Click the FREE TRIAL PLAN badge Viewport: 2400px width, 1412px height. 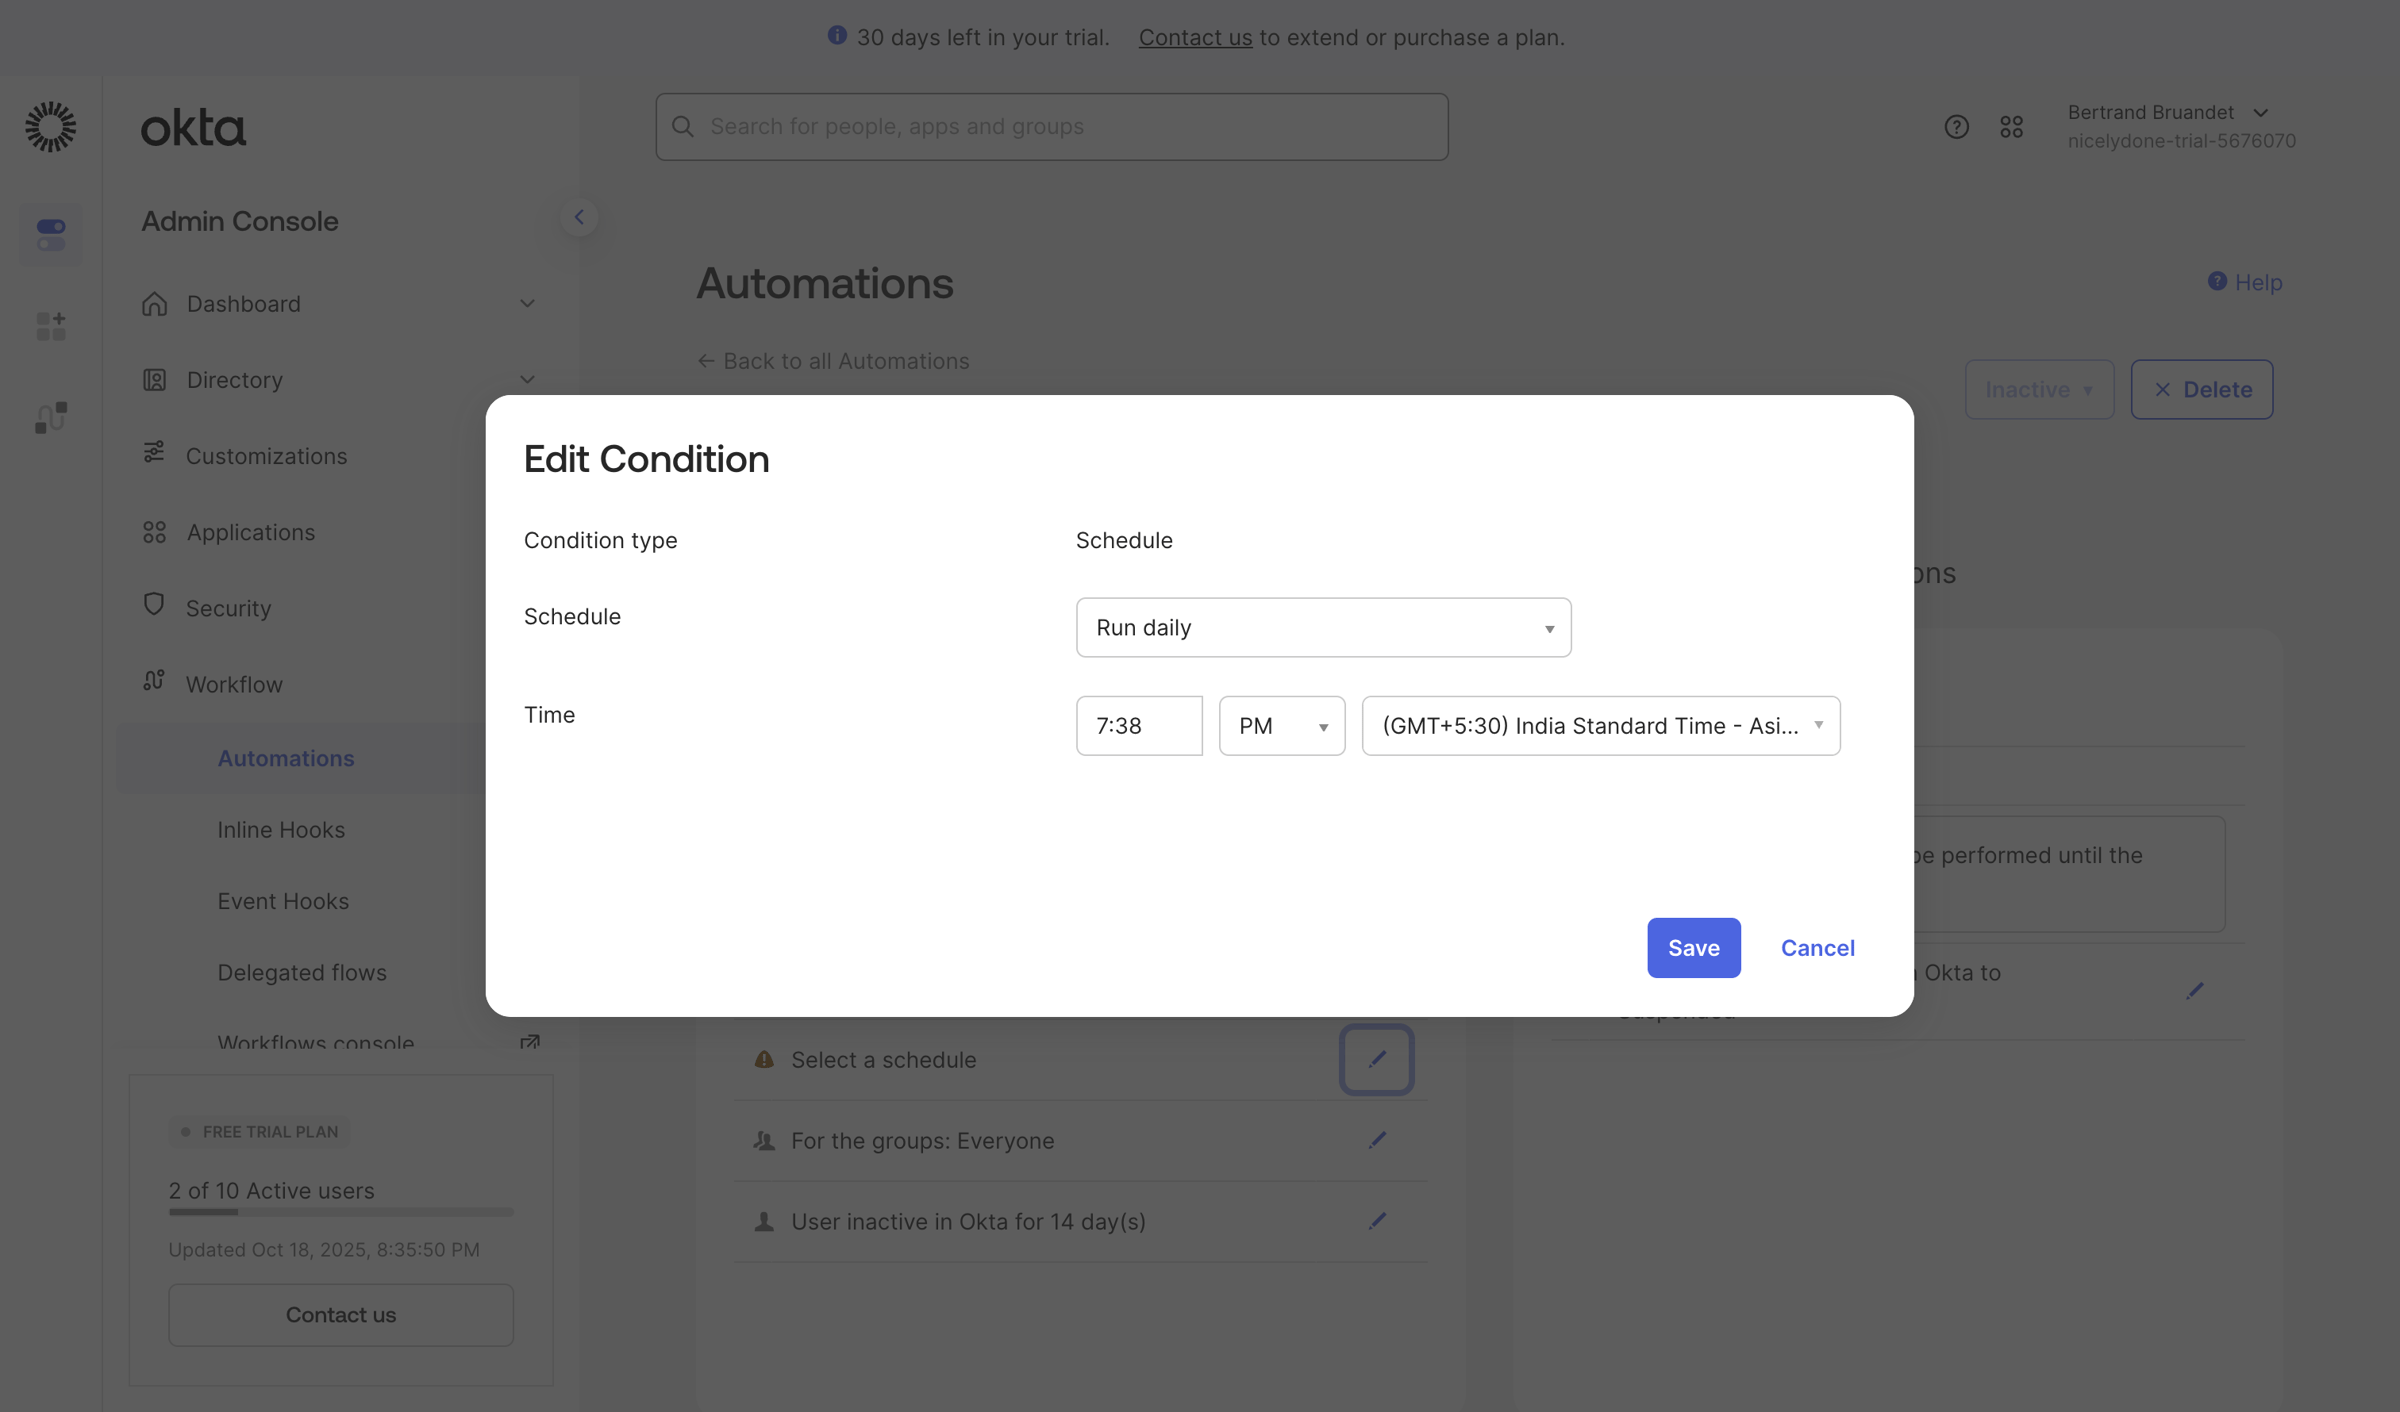(258, 1132)
